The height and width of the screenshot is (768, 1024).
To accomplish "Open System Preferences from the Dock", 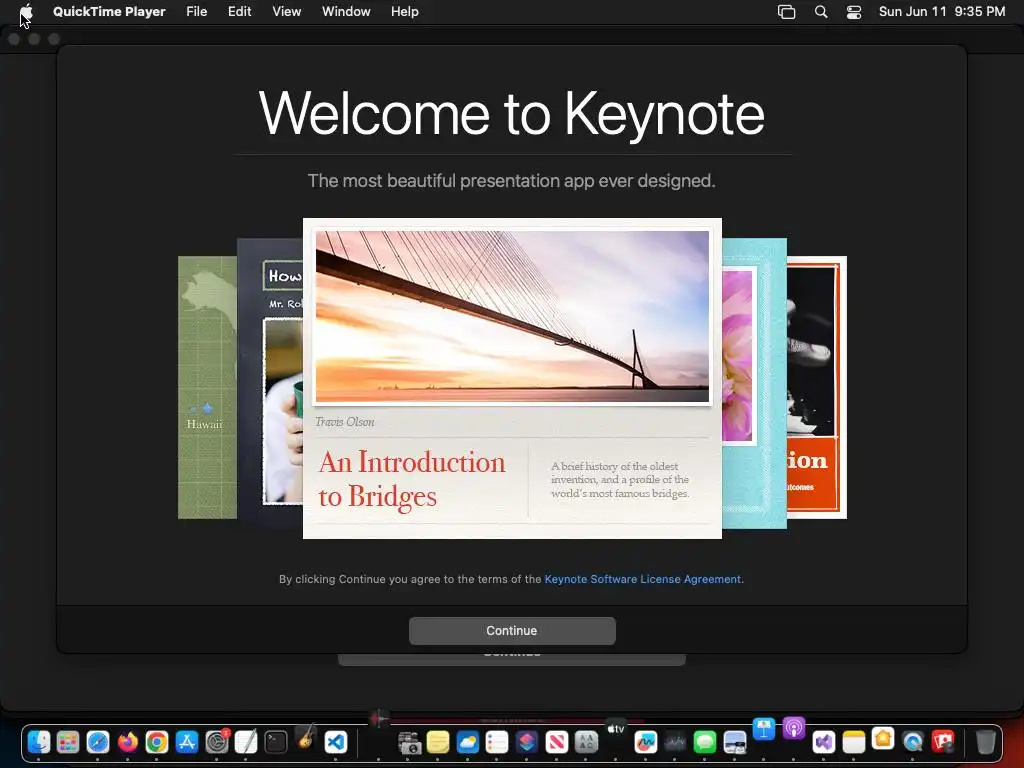I will (x=217, y=742).
